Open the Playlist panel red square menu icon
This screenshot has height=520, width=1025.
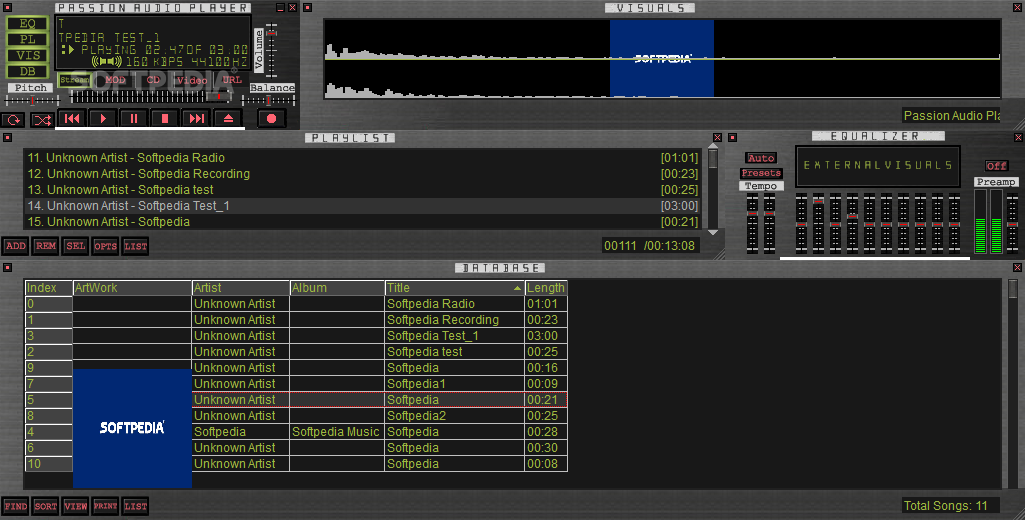8,137
